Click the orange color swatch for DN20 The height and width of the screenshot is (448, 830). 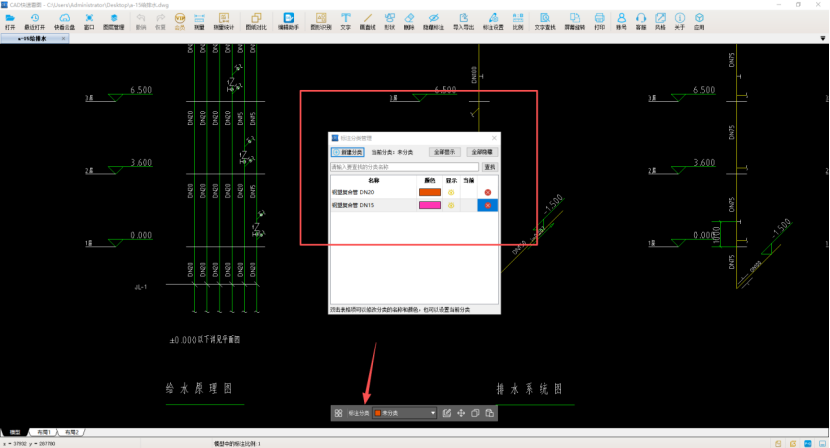[x=429, y=192]
